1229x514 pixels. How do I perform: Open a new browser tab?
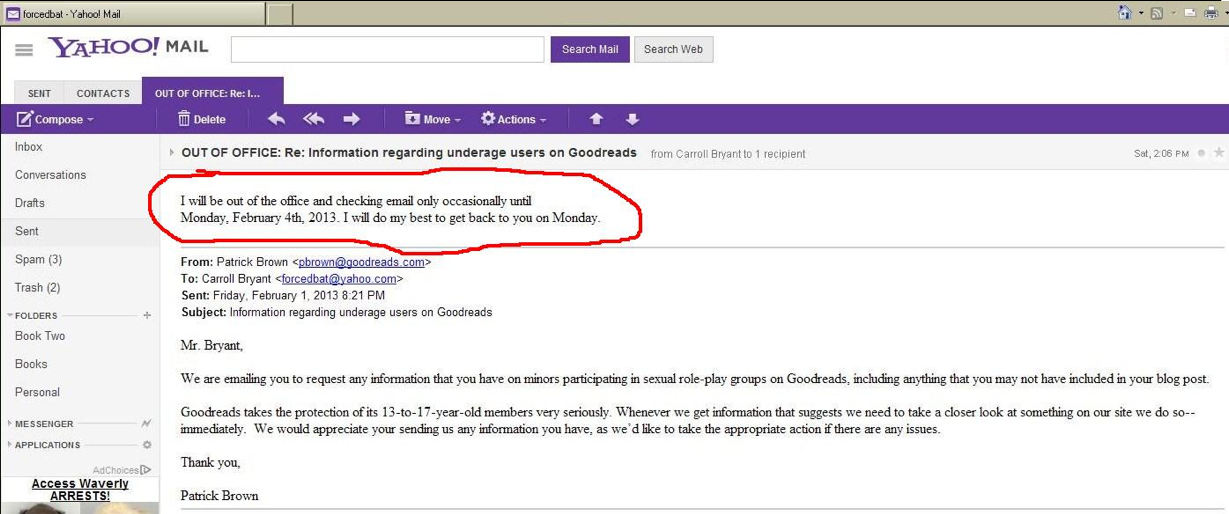[x=280, y=14]
